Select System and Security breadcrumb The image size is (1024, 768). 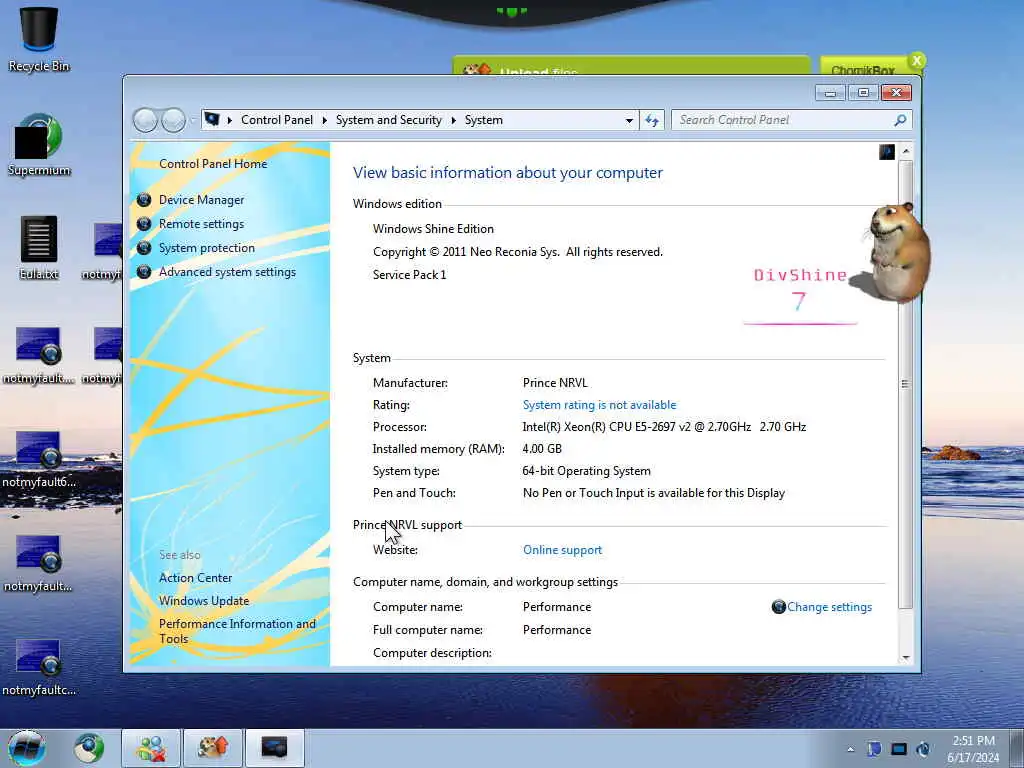tap(389, 120)
